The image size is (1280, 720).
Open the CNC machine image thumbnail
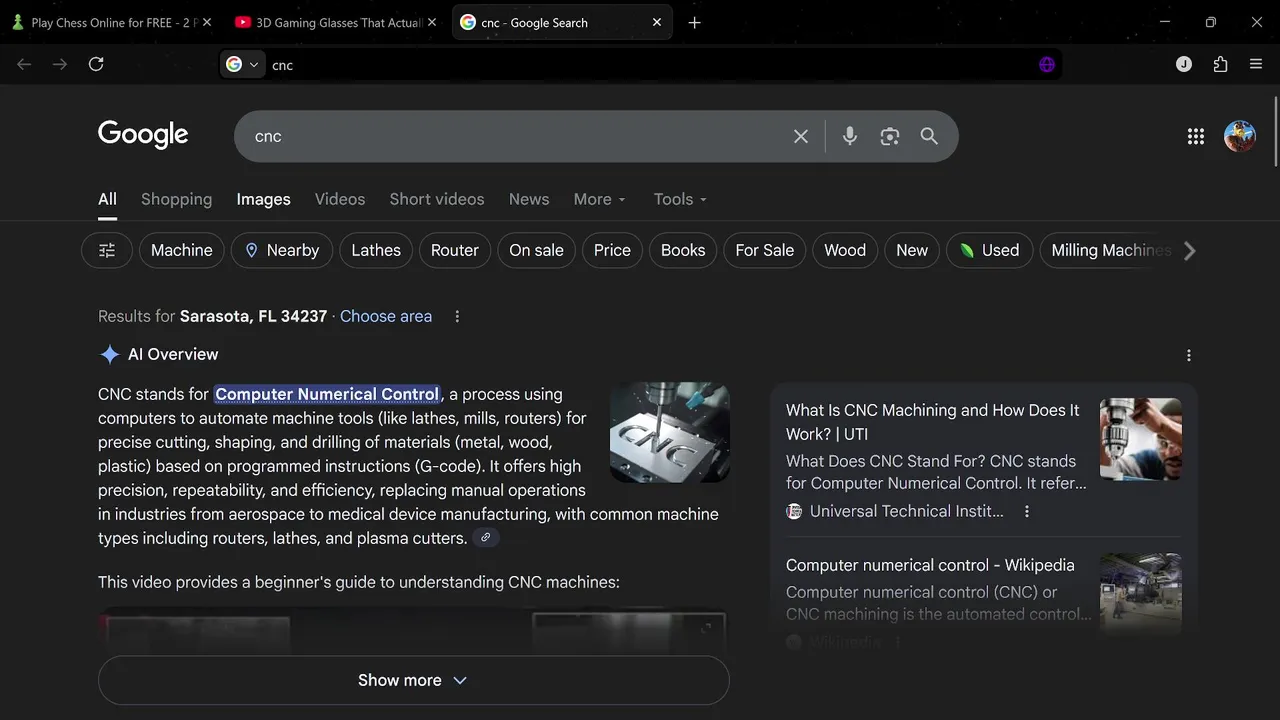[x=670, y=432]
